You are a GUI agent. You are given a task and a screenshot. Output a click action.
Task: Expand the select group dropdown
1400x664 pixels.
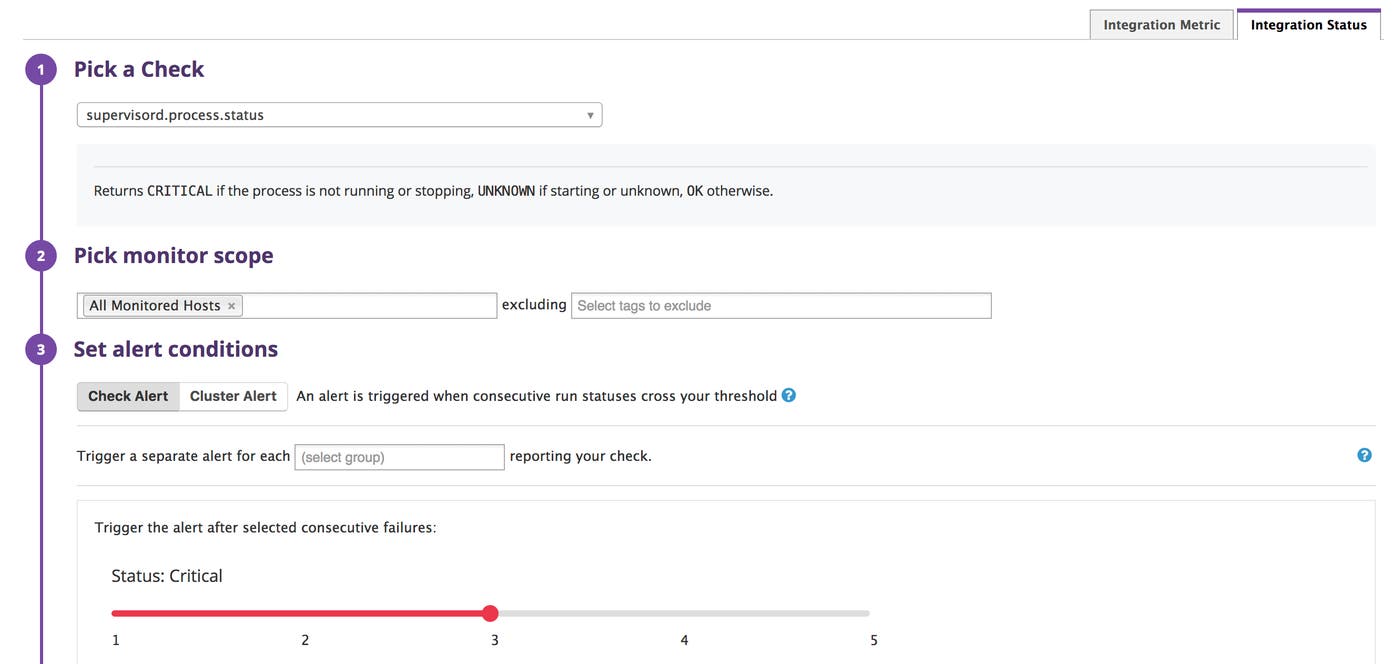(399, 457)
